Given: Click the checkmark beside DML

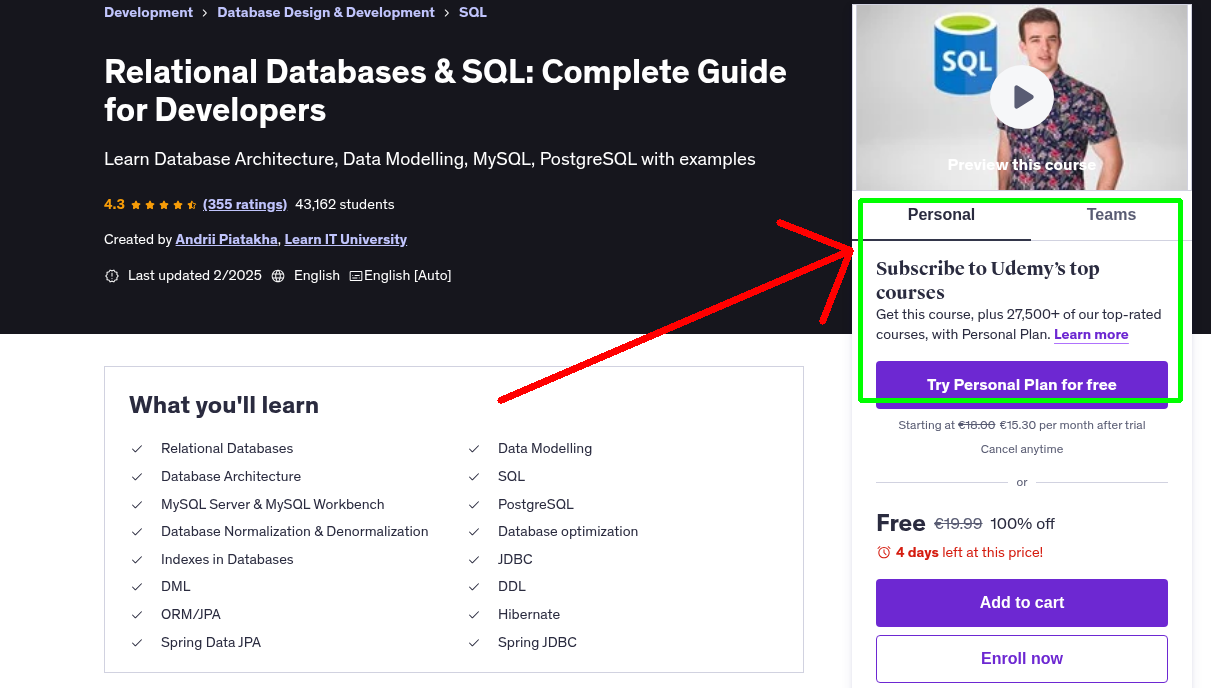Looking at the screenshot, I should click(136, 587).
